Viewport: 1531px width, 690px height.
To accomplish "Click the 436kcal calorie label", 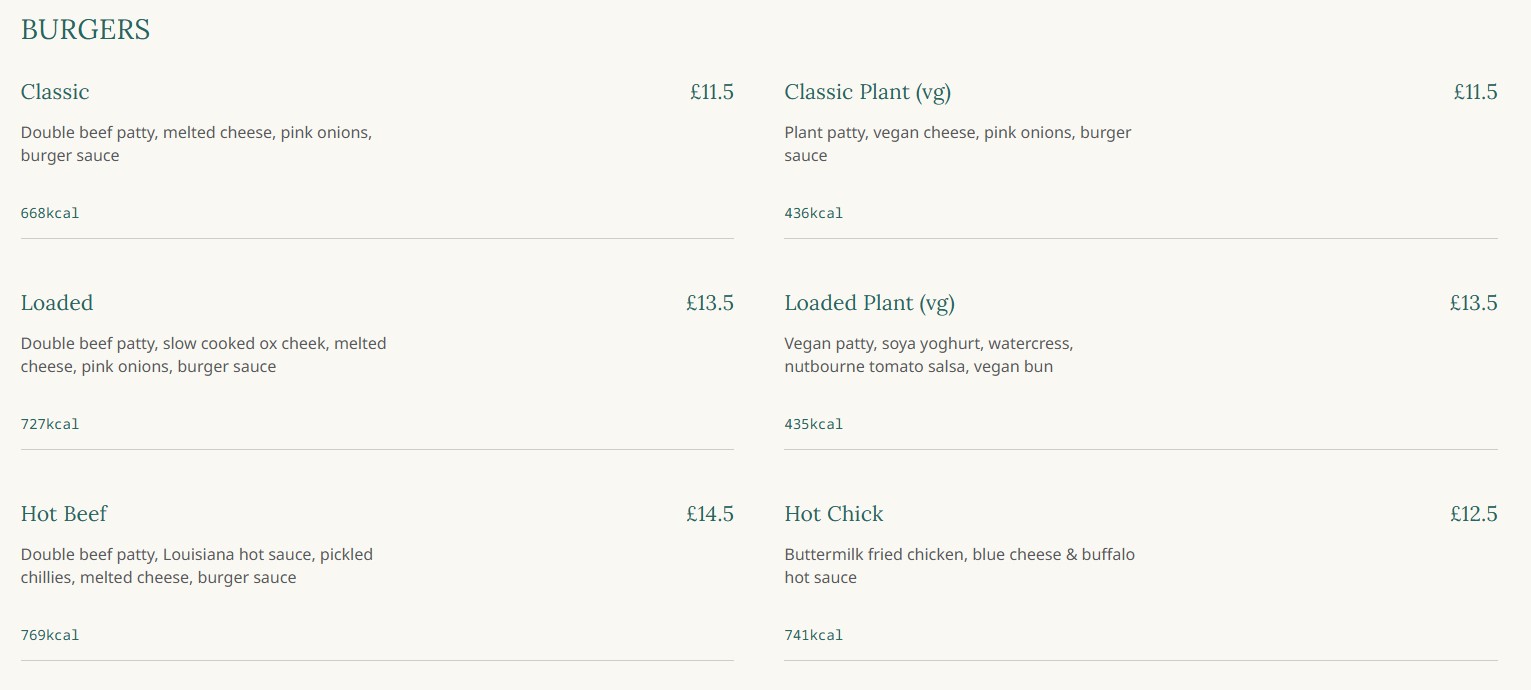I will [813, 213].
